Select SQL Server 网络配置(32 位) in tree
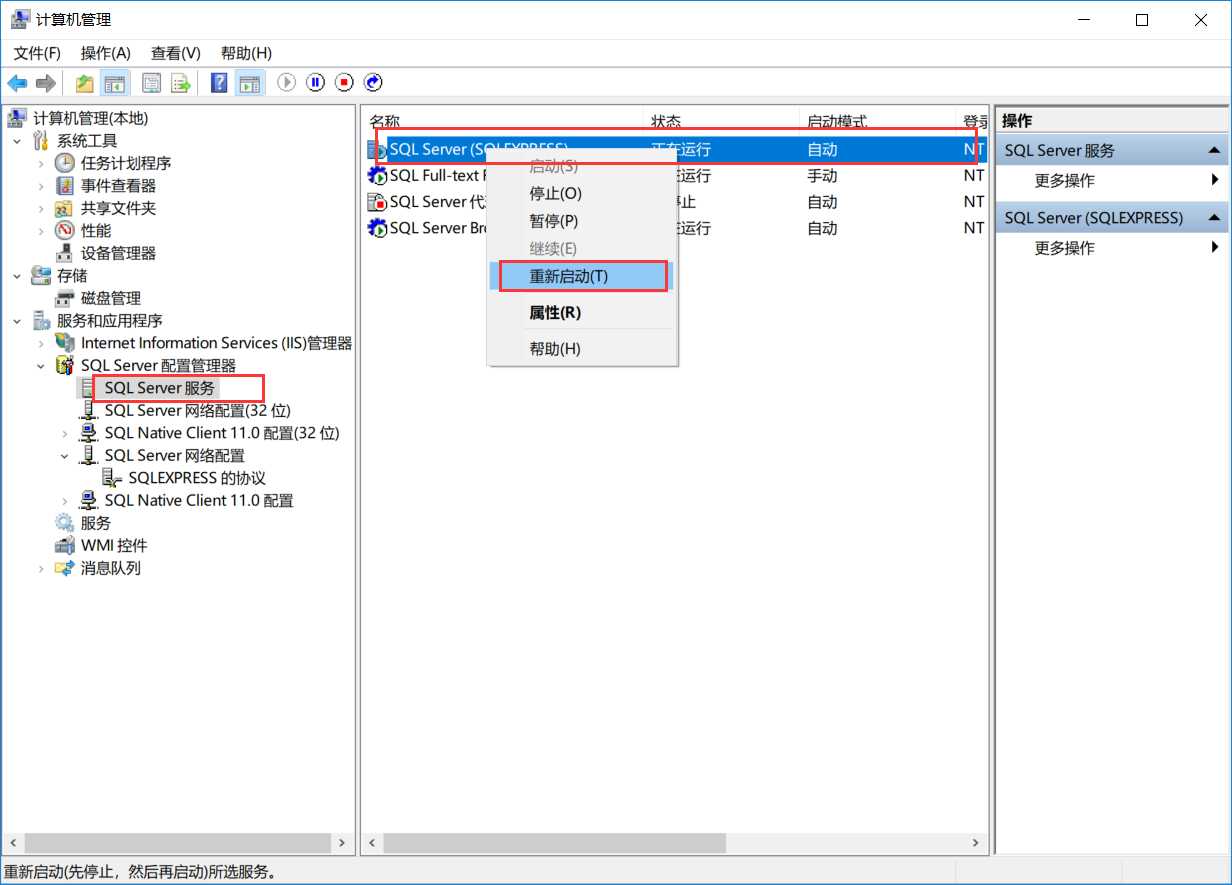 point(198,410)
